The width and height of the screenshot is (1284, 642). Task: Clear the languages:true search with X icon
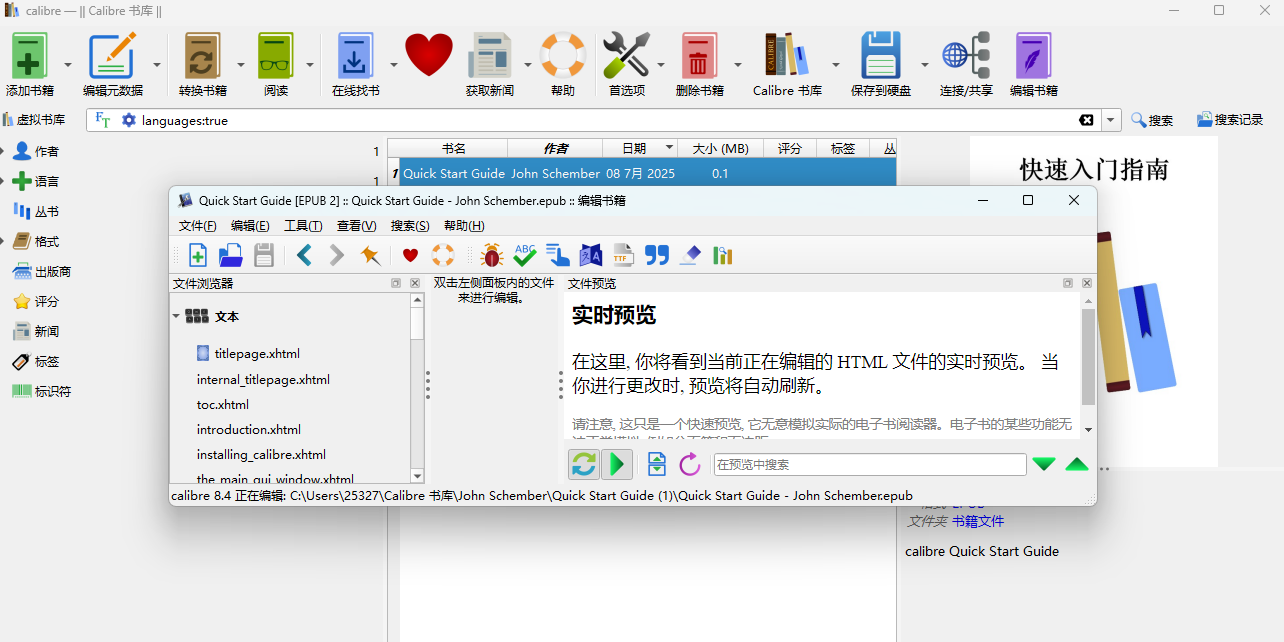(1086, 120)
